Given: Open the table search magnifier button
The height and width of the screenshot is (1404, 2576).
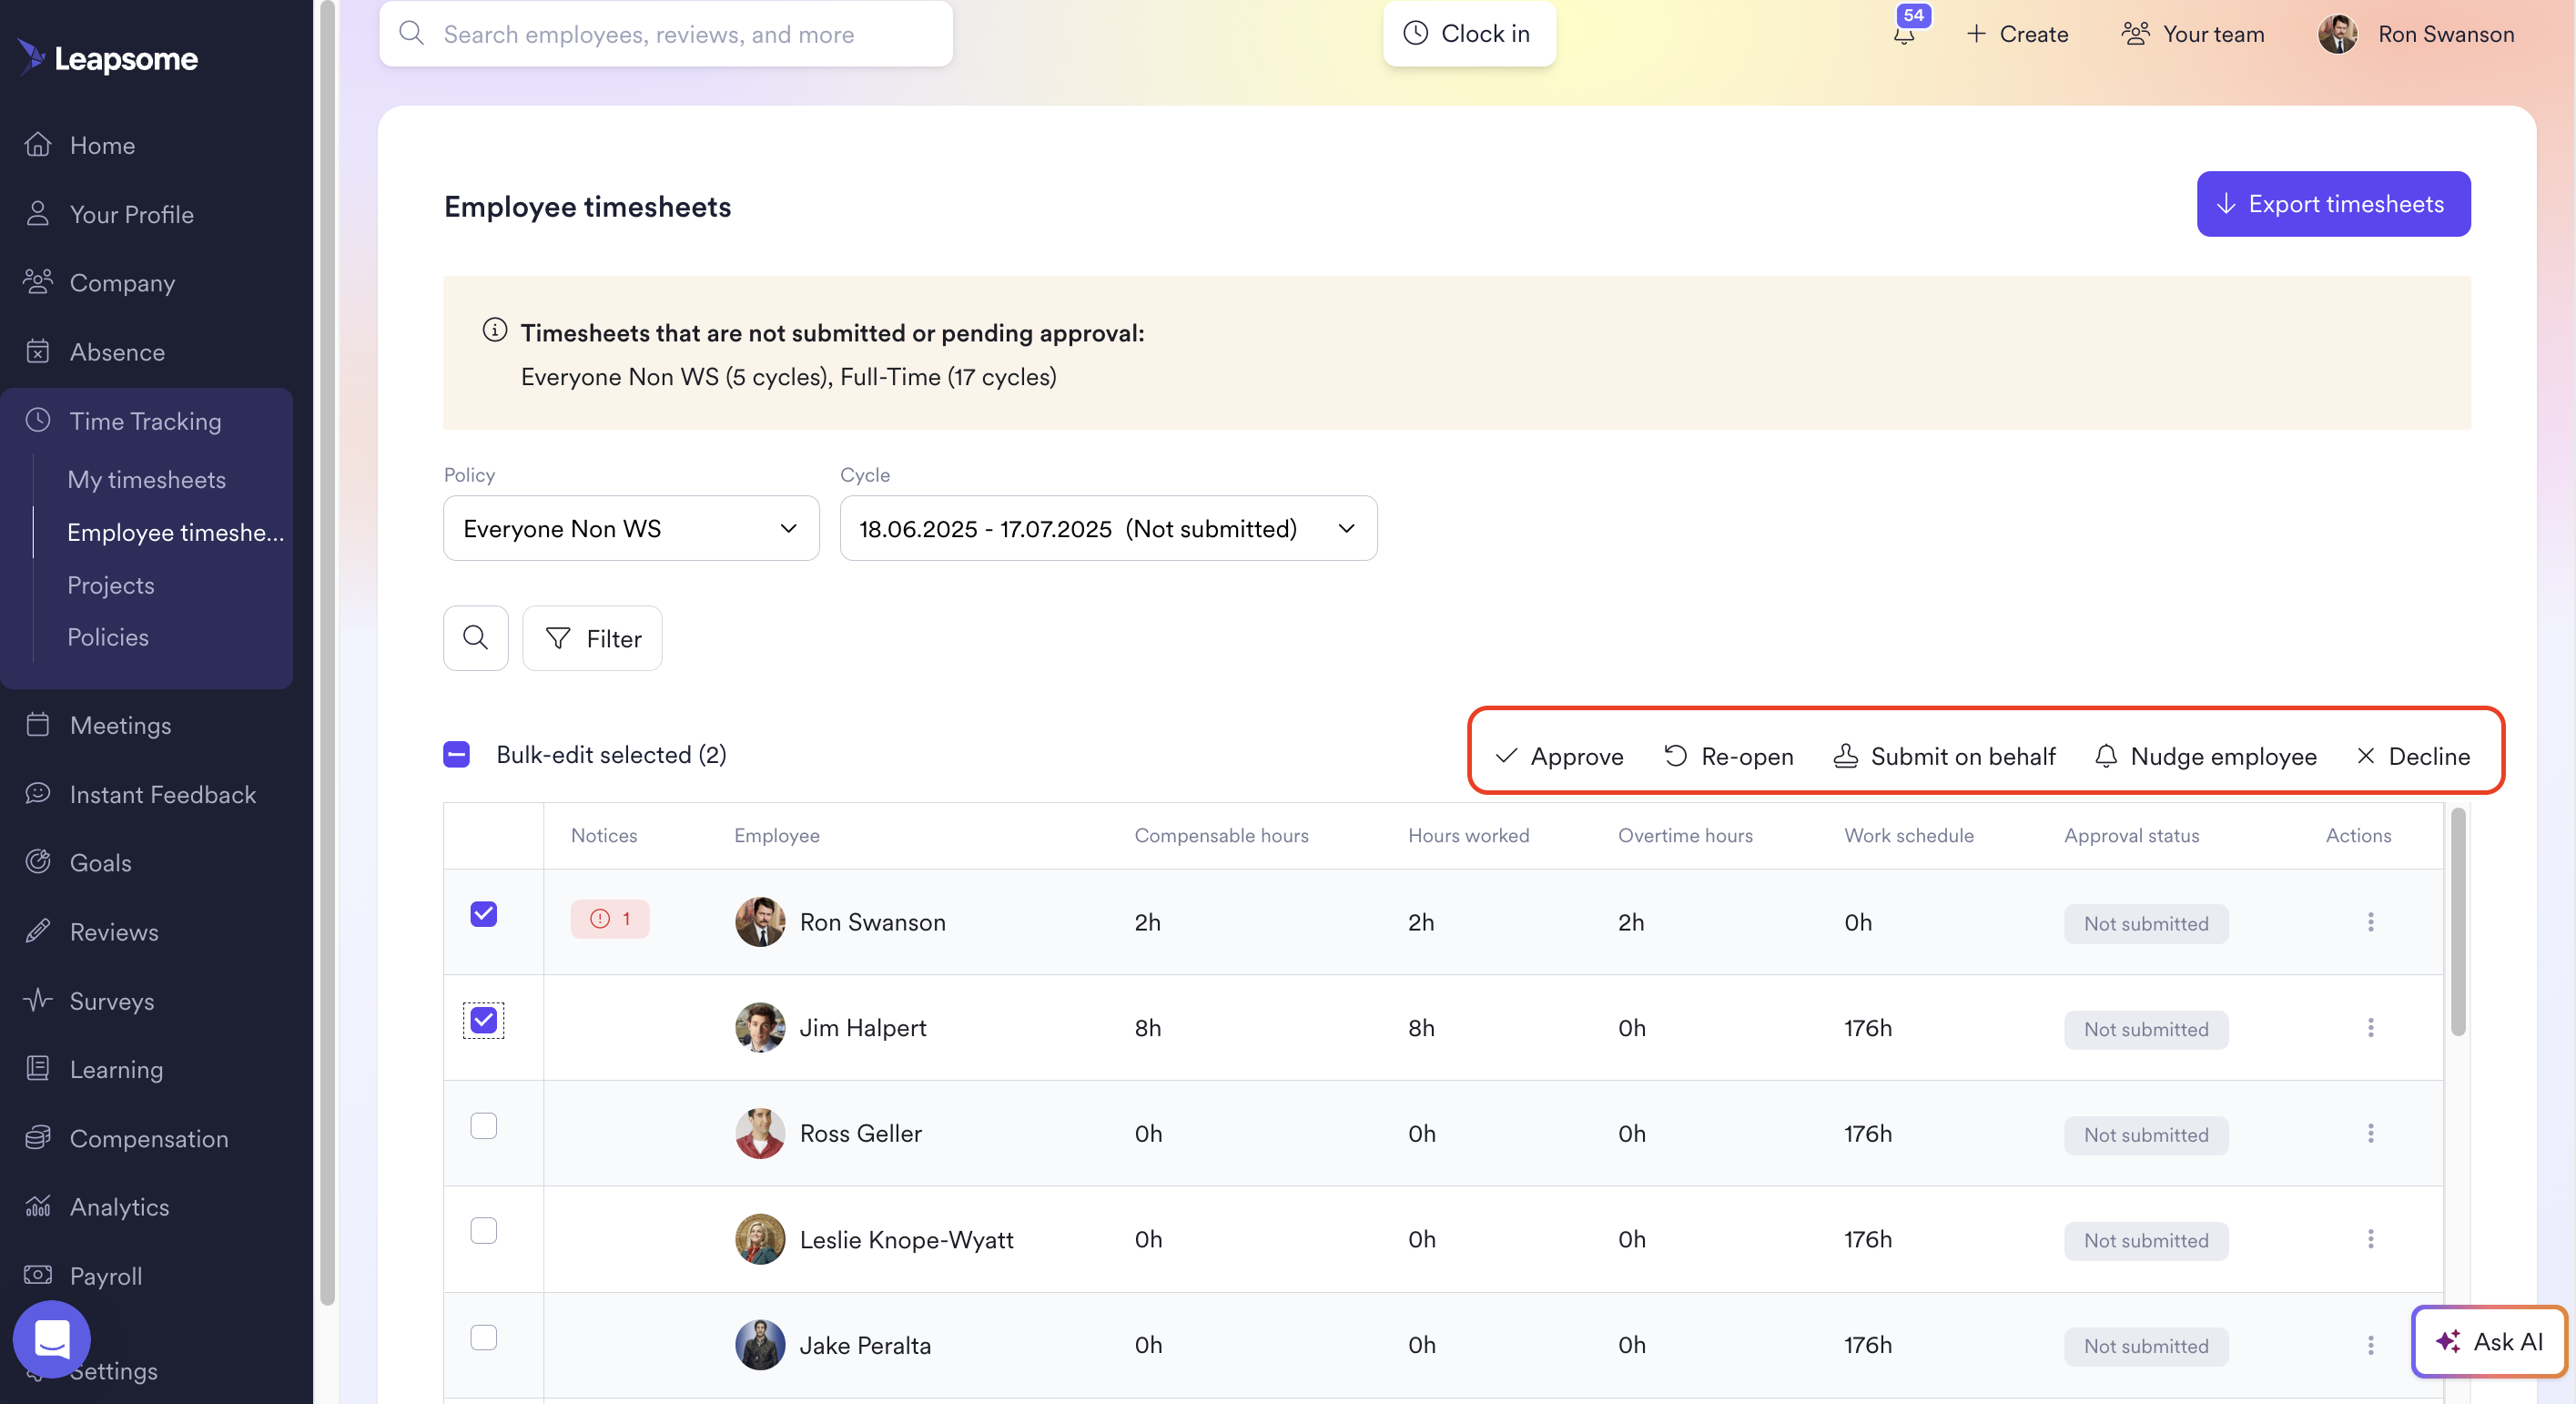Looking at the screenshot, I should [x=476, y=638].
